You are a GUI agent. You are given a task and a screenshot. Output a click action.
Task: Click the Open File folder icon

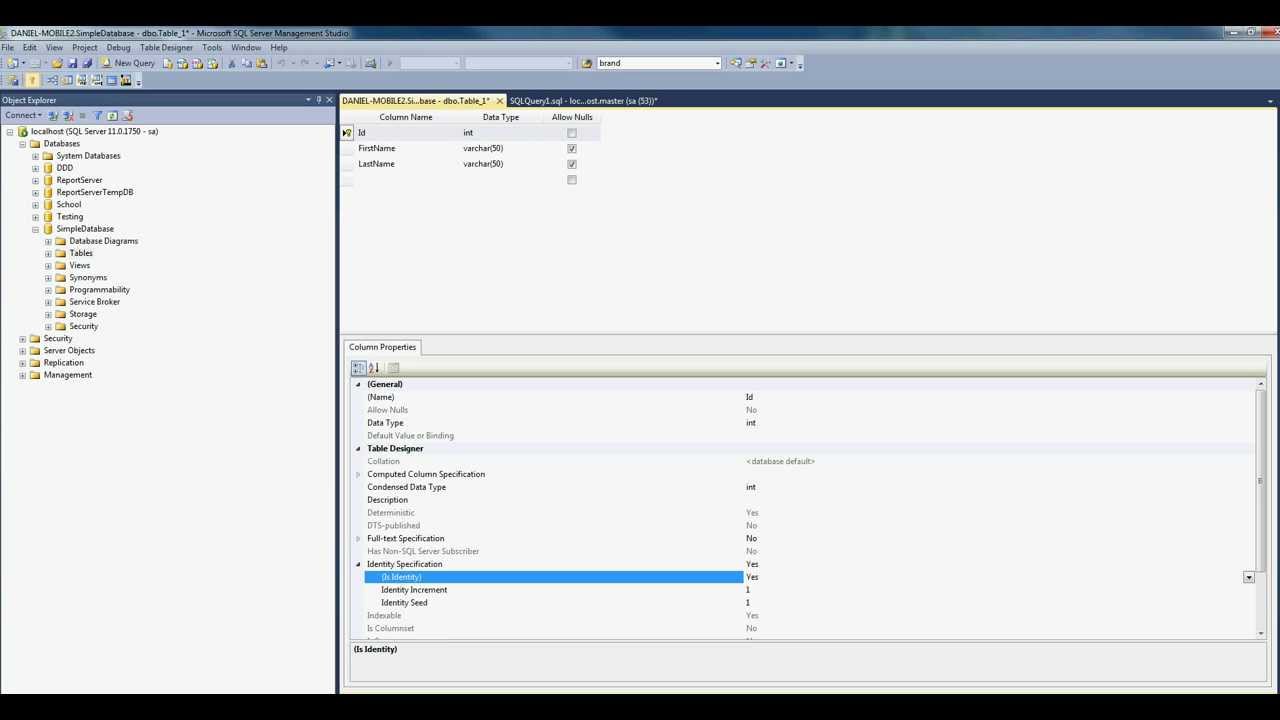point(57,63)
